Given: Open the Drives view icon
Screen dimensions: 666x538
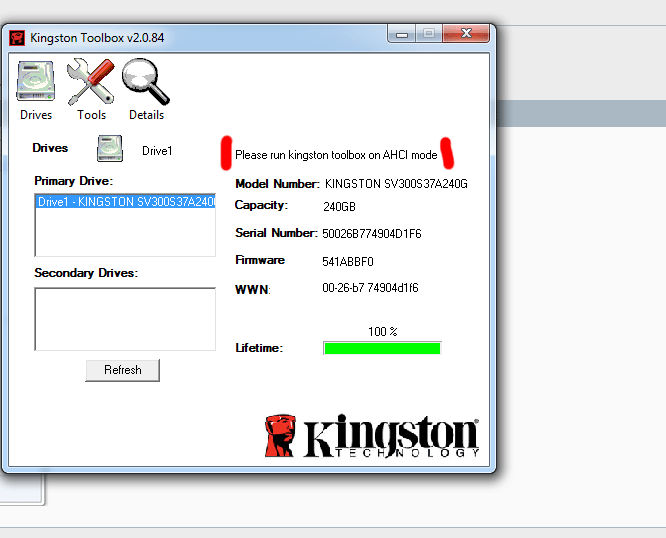Looking at the screenshot, I should click(x=36, y=81).
